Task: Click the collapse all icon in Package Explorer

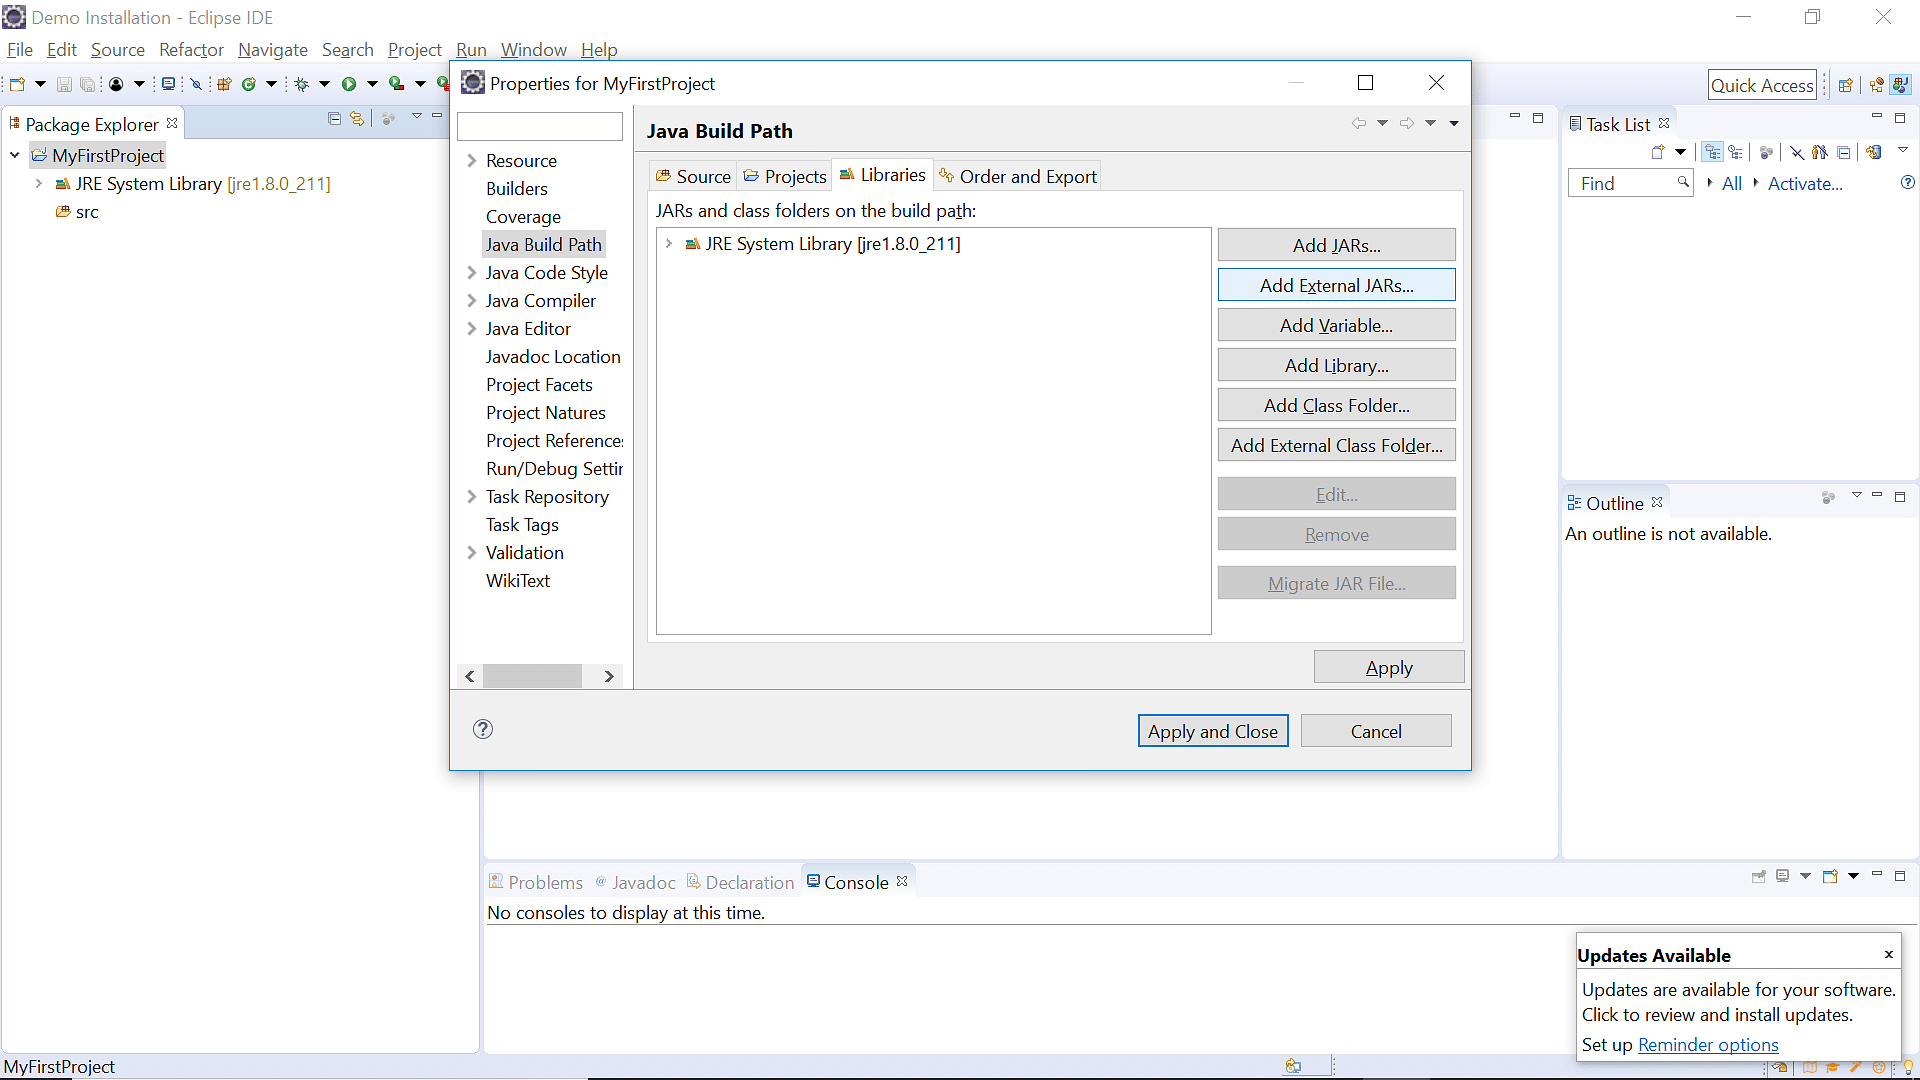Action: [x=335, y=121]
